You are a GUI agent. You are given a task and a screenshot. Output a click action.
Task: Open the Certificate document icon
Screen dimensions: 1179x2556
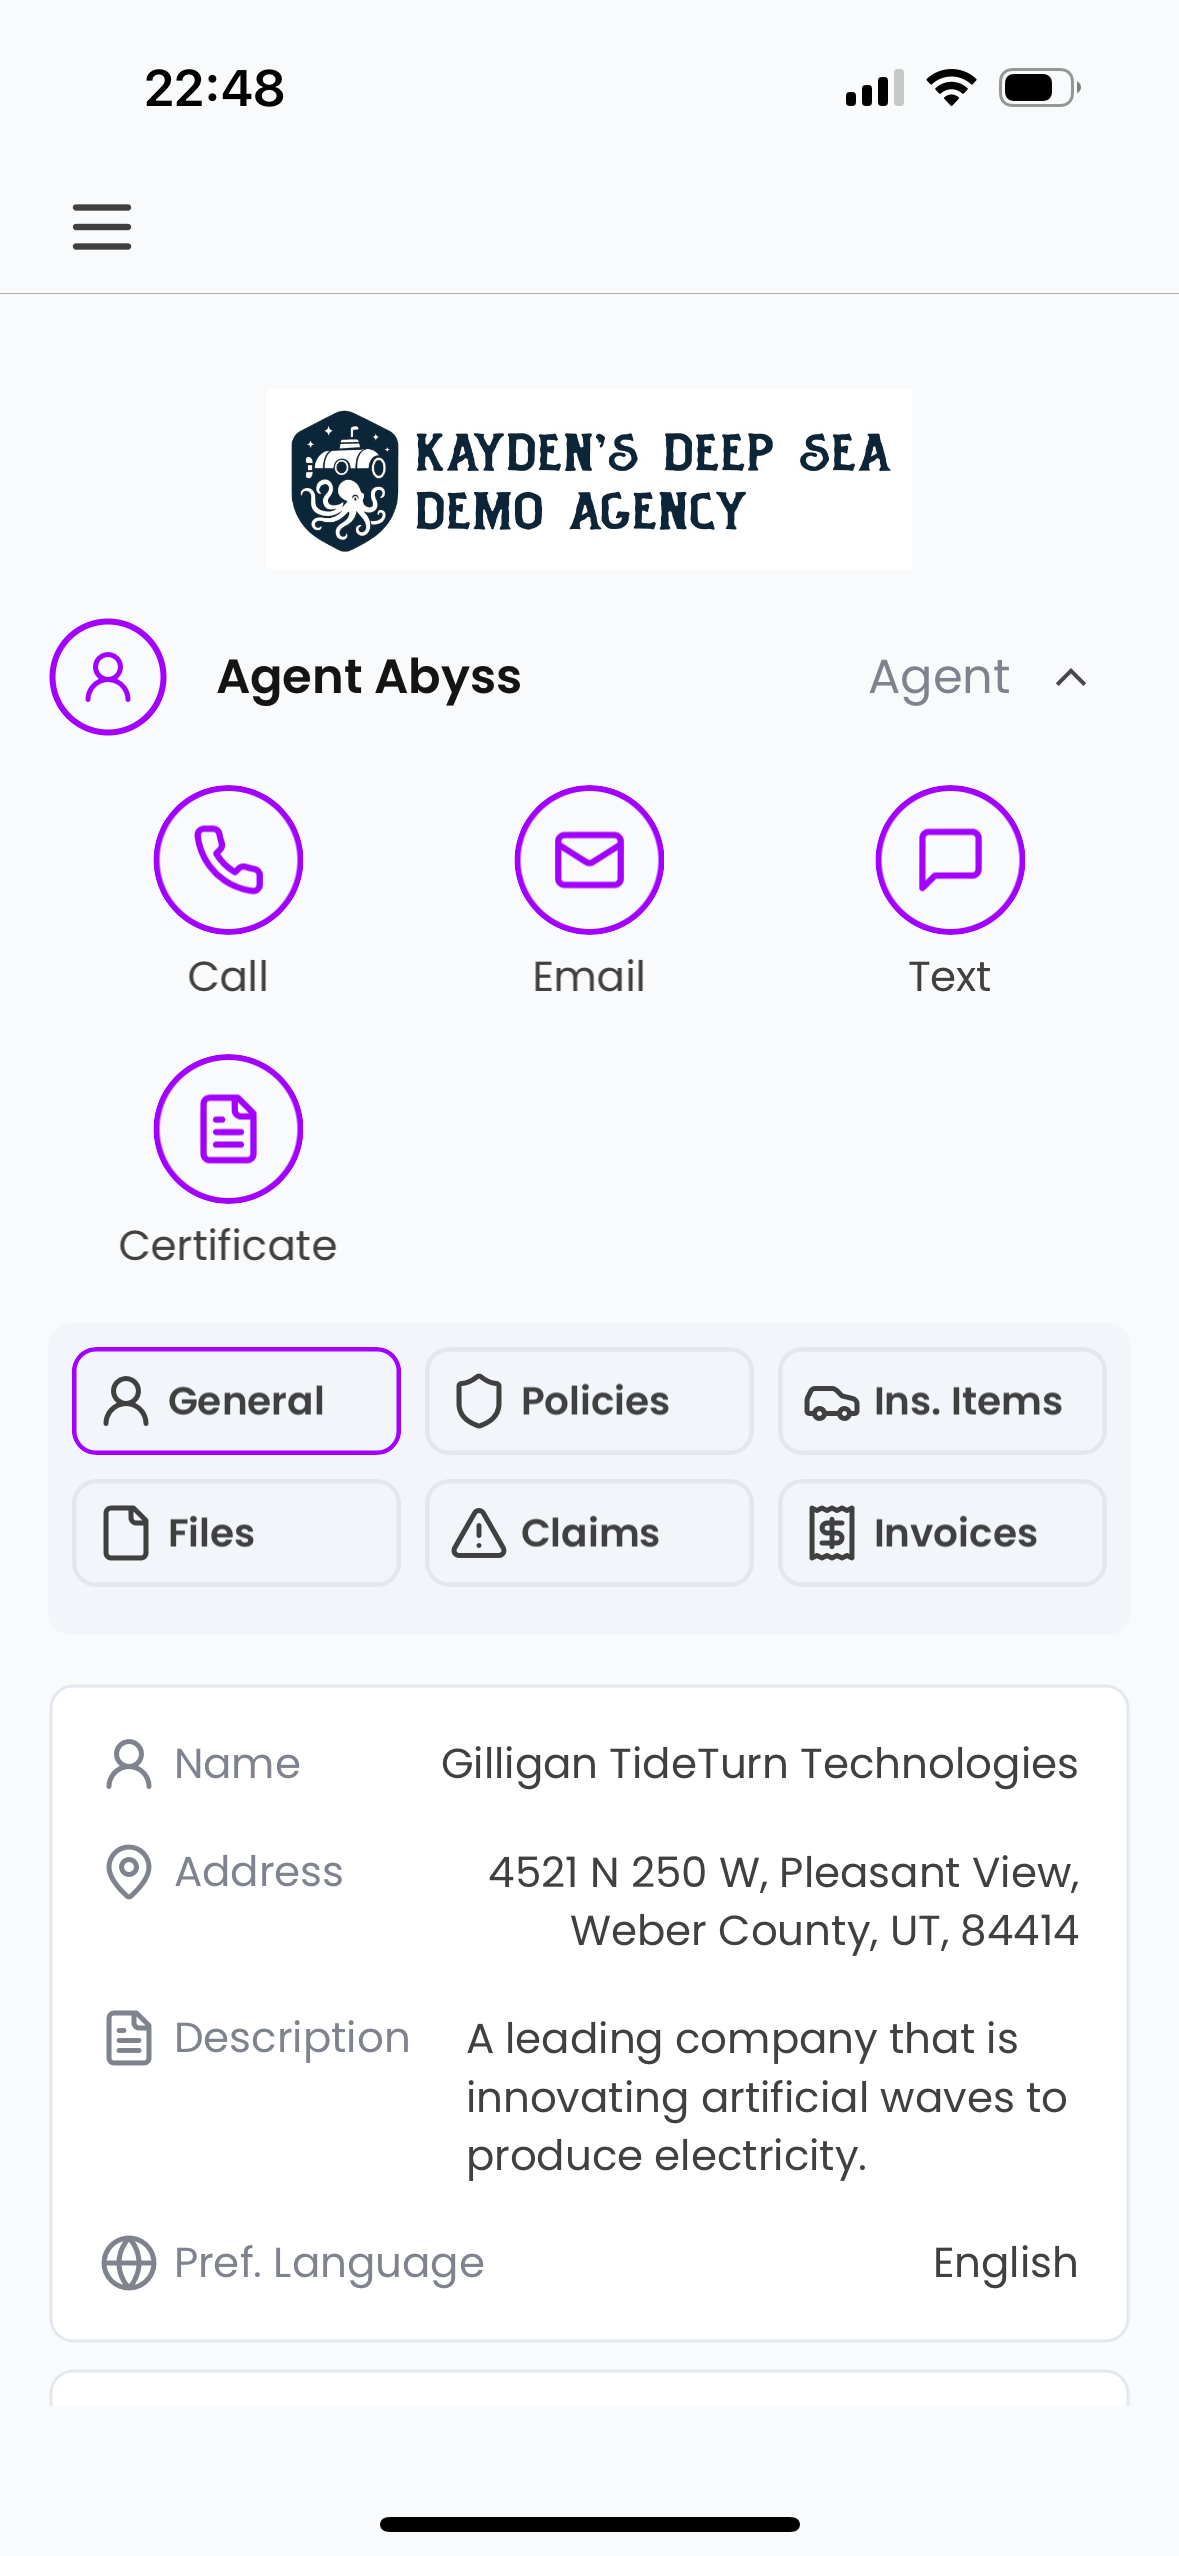point(228,1129)
